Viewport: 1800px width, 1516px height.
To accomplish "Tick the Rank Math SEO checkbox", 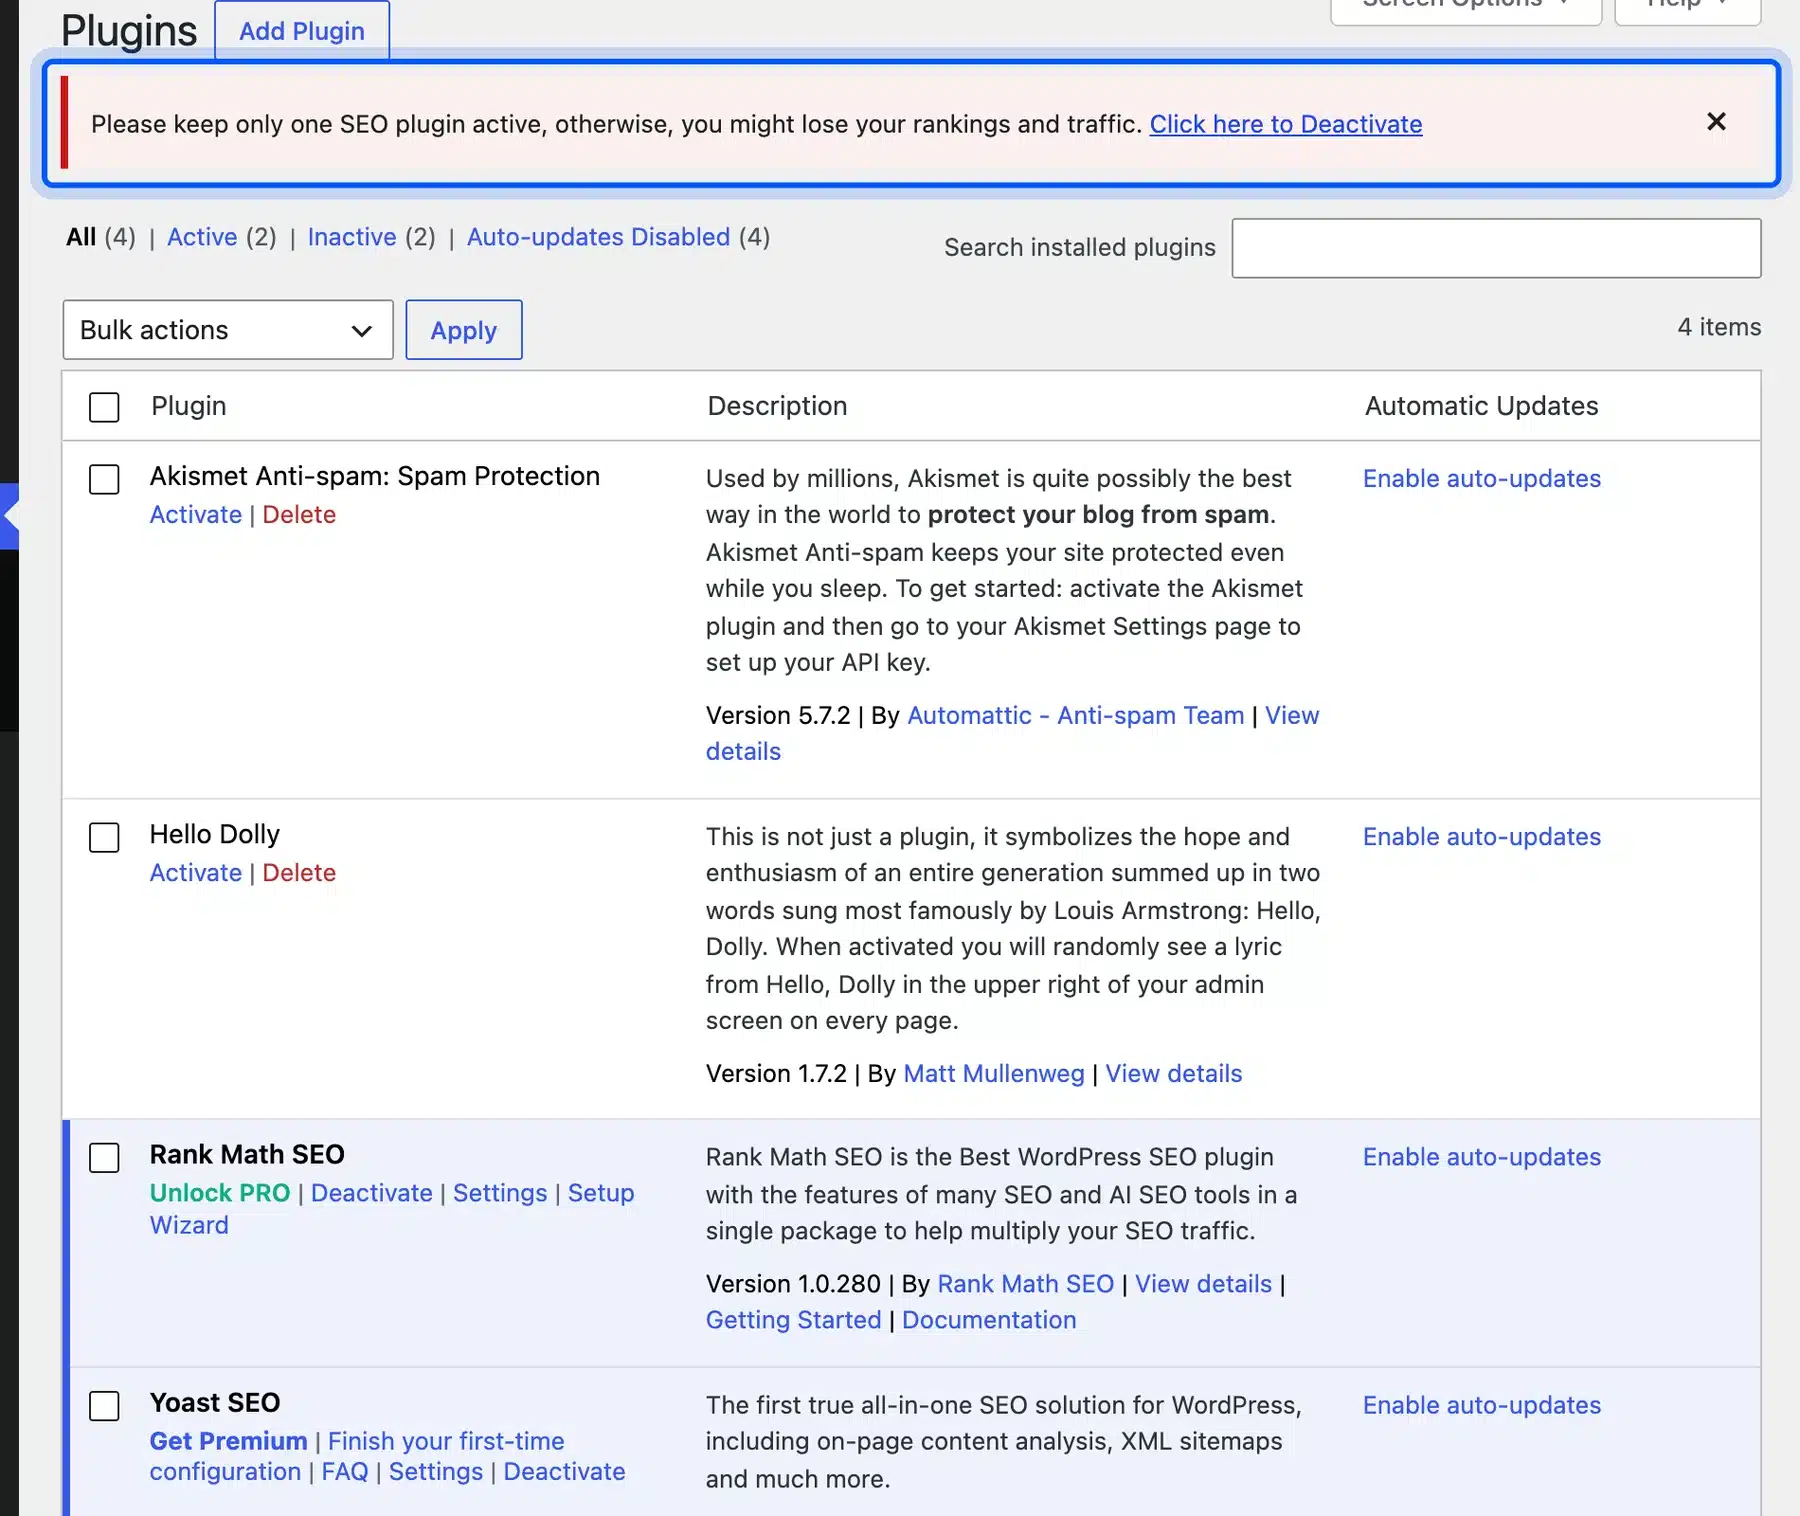I will [x=104, y=1157].
